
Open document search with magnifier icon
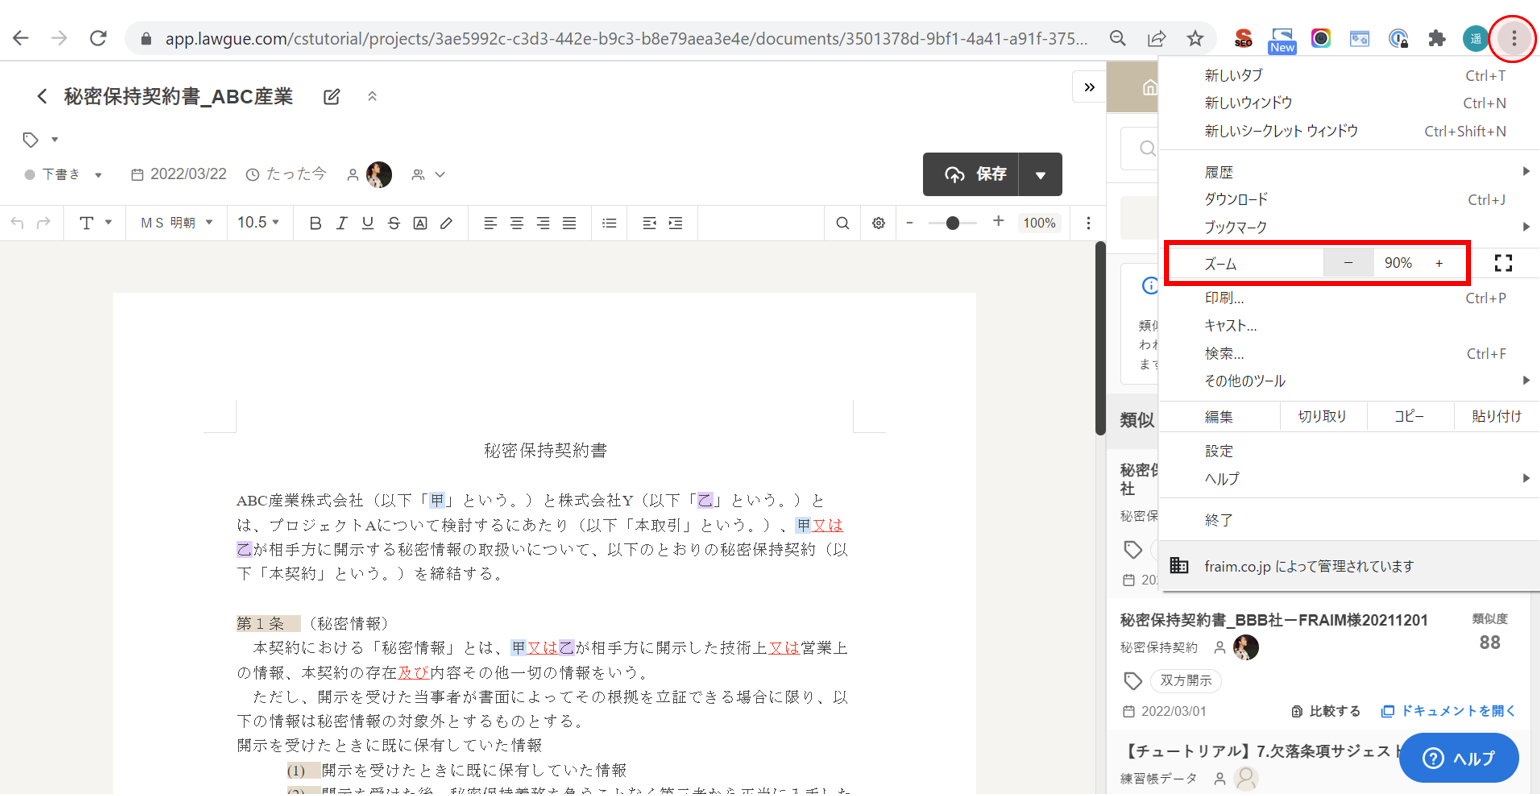click(x=843, y=223)
